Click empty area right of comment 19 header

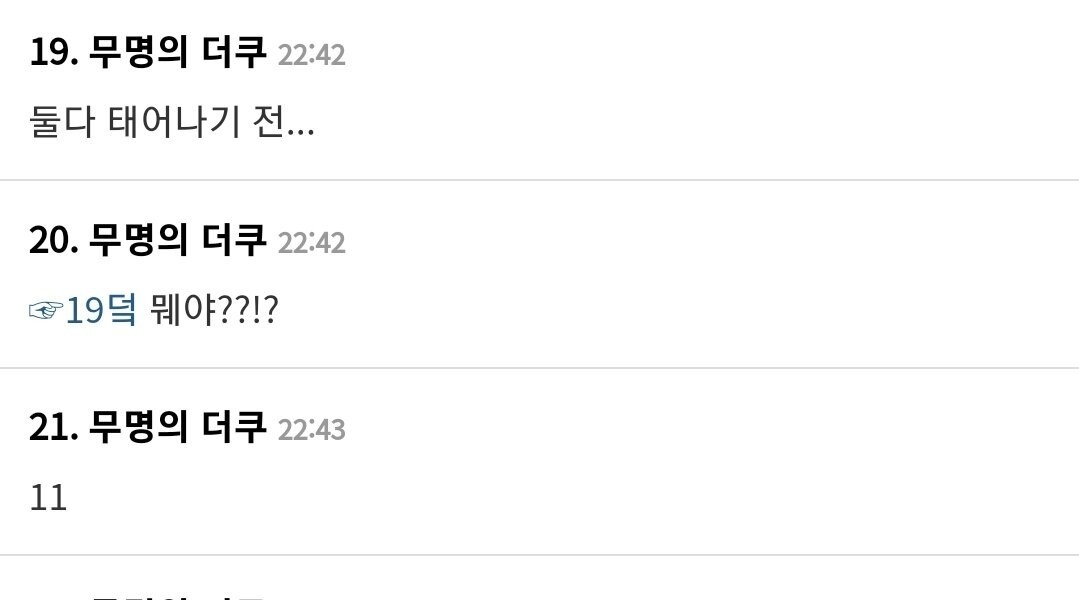(709, 53)
